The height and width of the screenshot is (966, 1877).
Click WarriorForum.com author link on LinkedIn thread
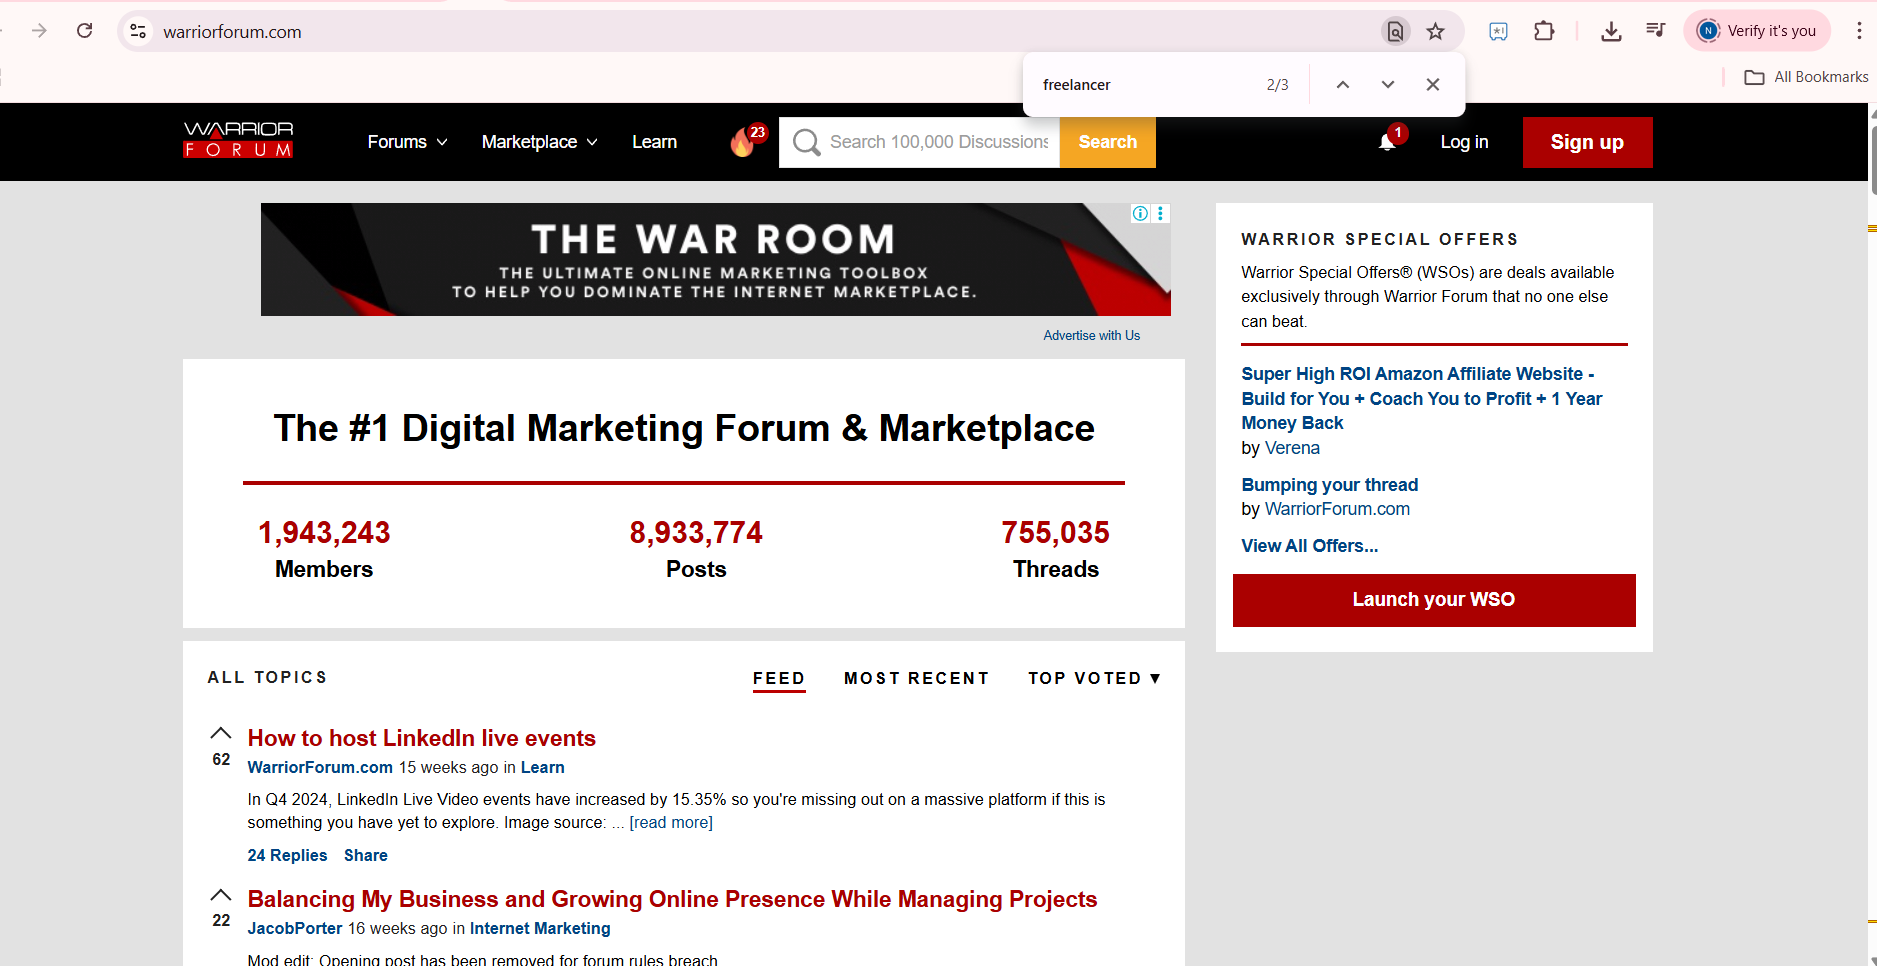pyautogui.click(x=320, y=768)
